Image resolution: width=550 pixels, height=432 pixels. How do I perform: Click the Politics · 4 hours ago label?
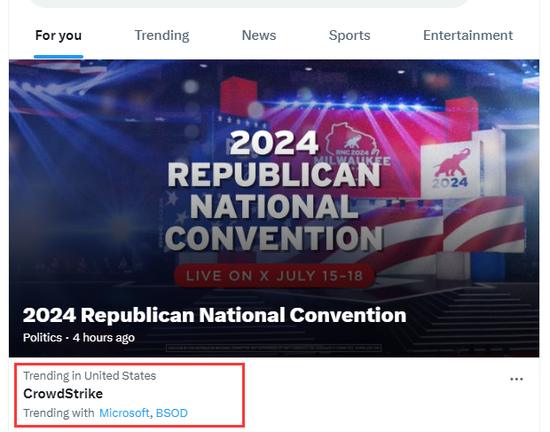point(79,337)
